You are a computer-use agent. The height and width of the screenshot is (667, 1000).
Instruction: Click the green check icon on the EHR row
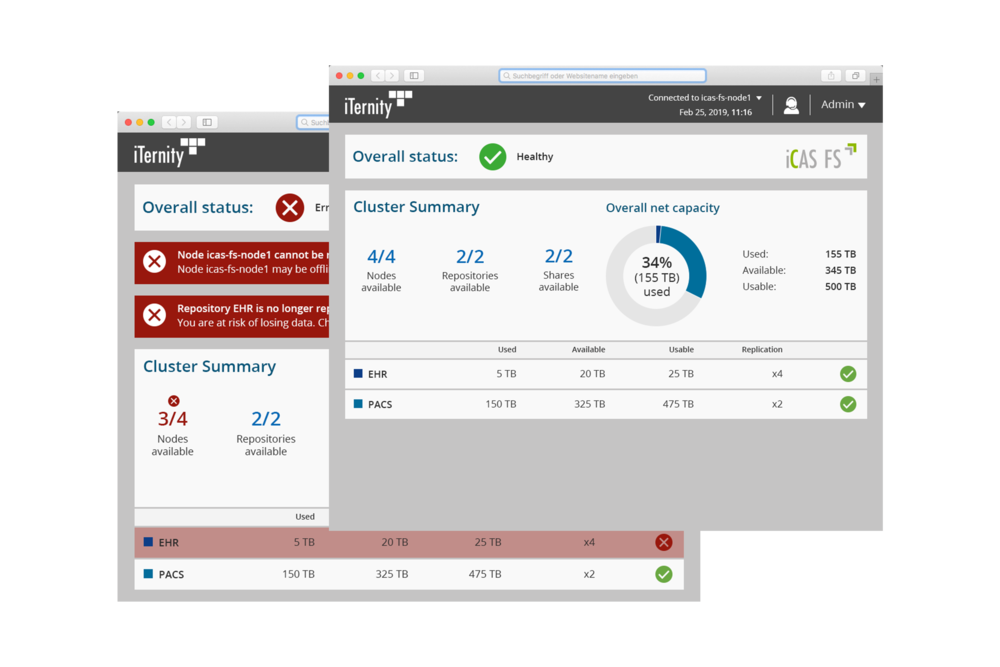[x=848, y=373]
